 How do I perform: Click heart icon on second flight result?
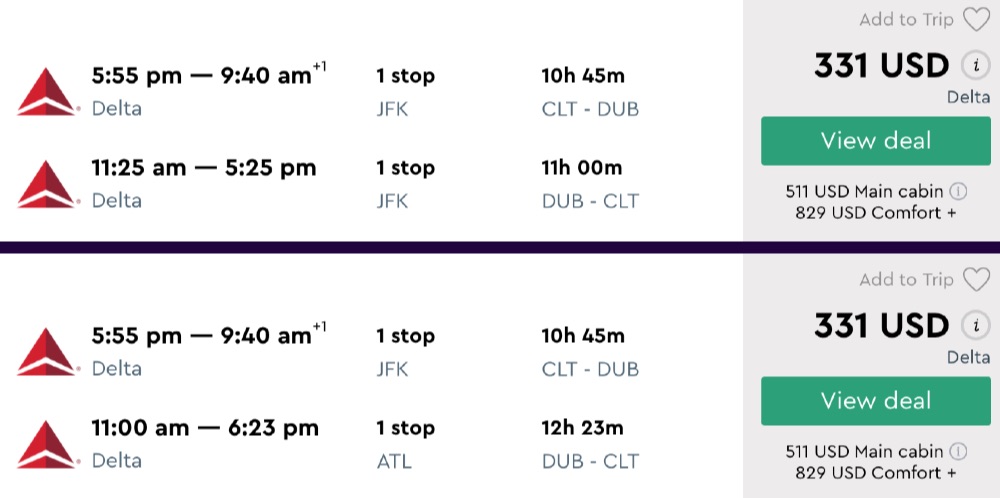[x=976, y=280]
